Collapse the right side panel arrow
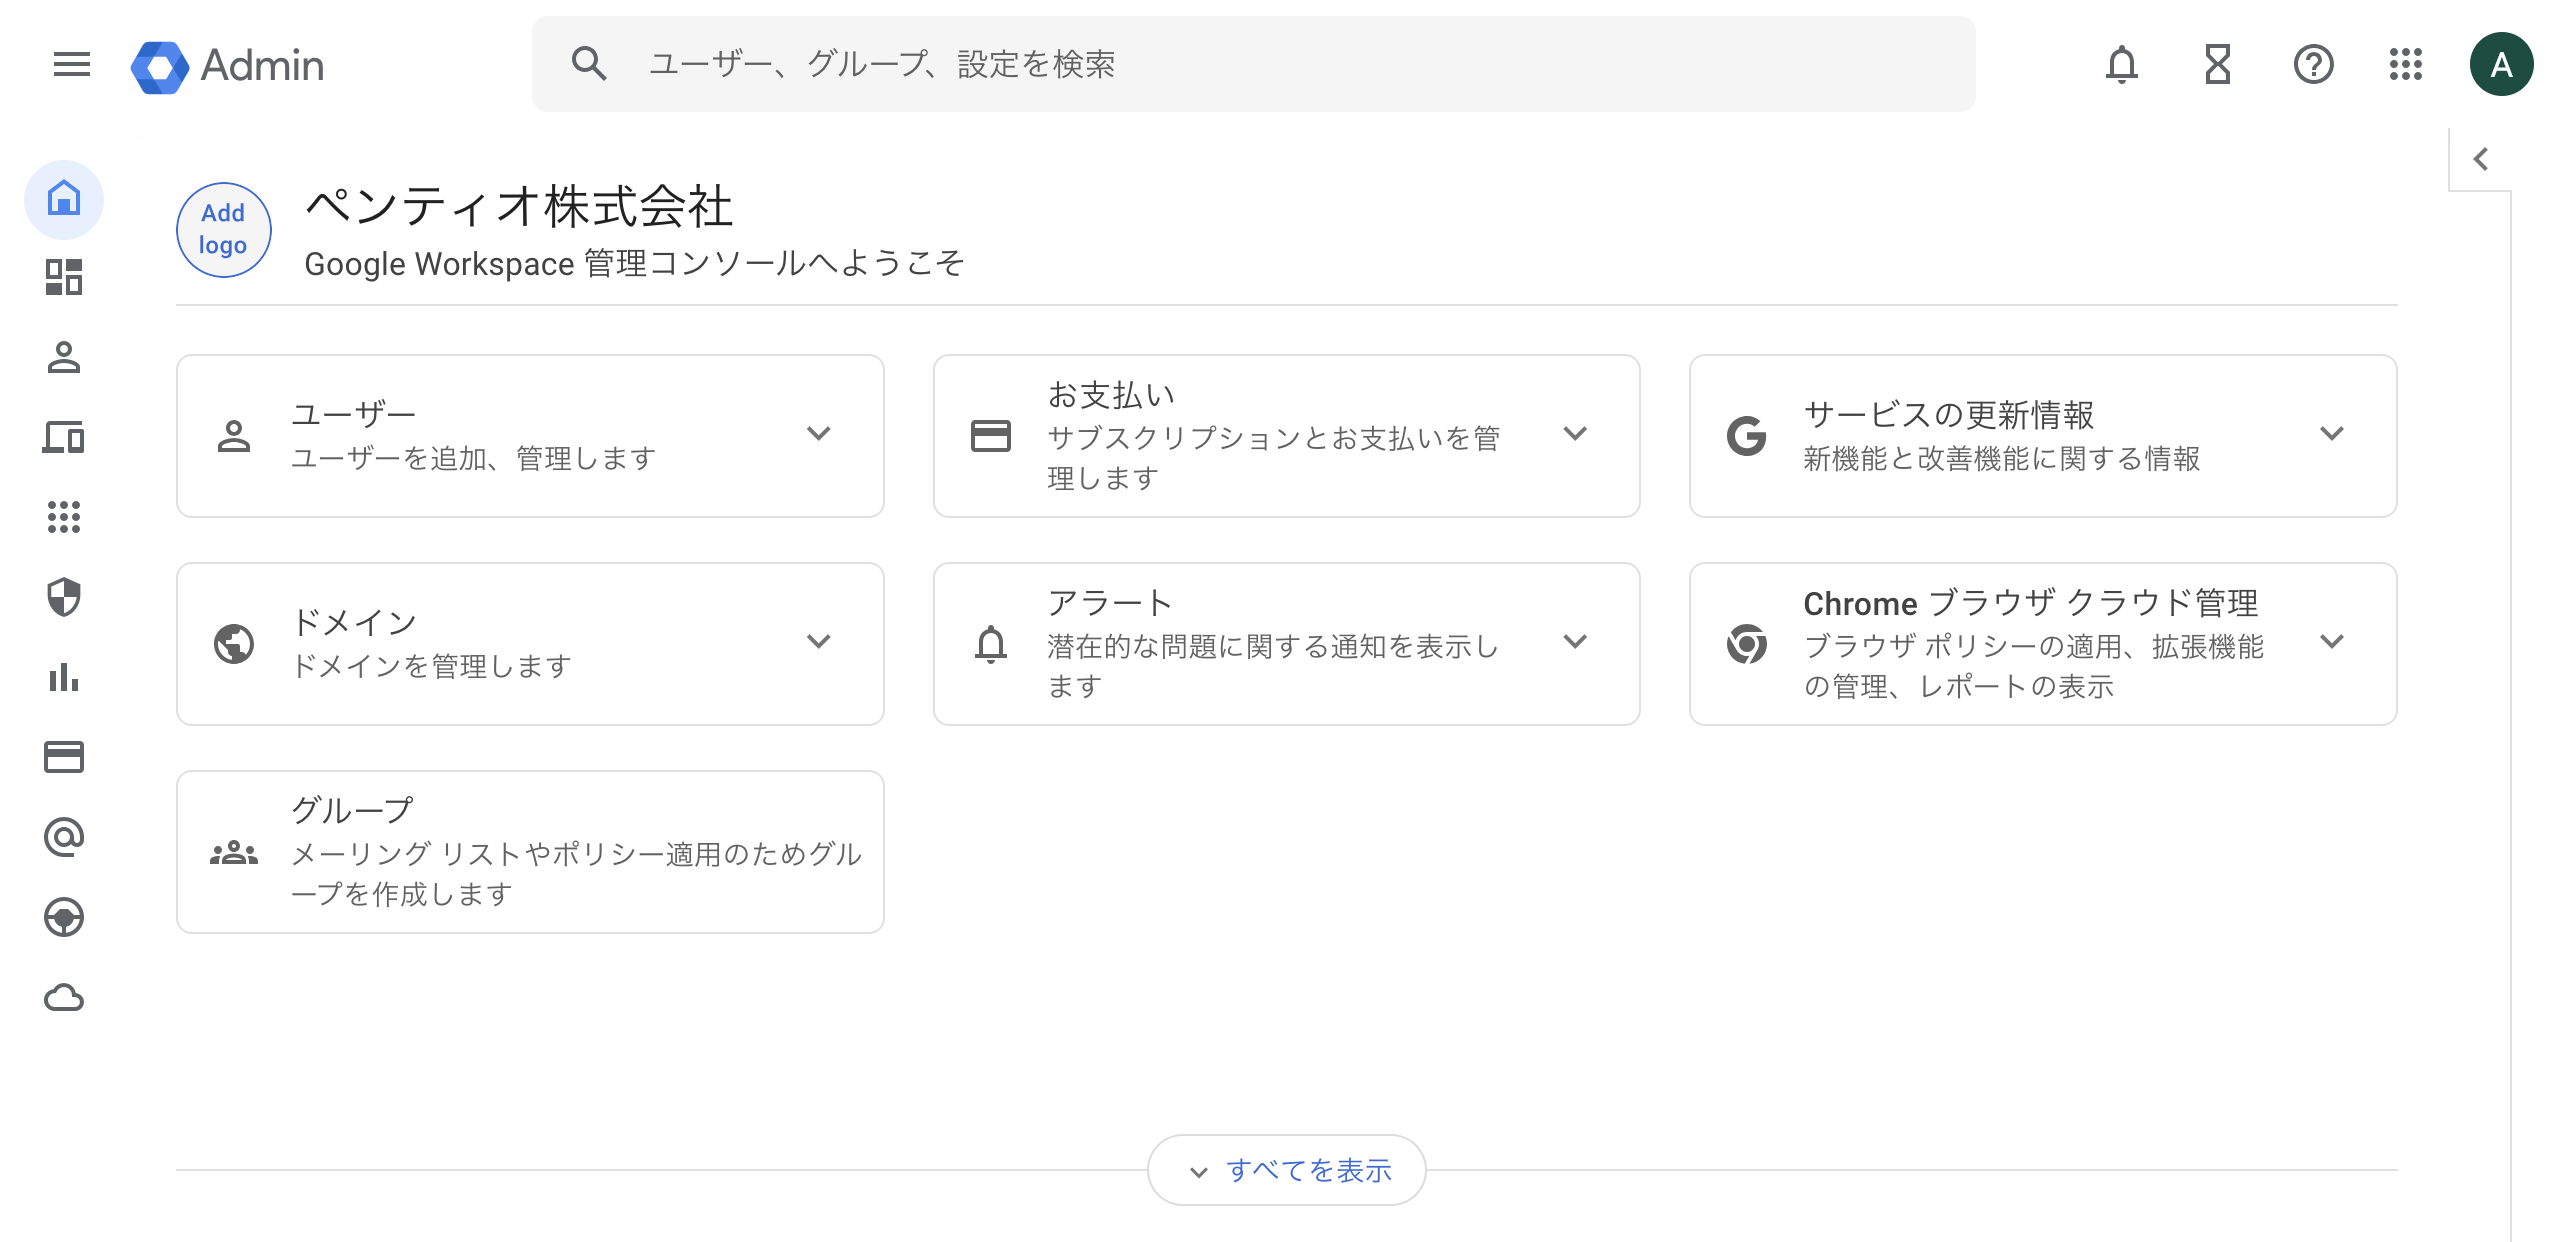This screenshot has height=1242, width=2564. click(2481, 159)
